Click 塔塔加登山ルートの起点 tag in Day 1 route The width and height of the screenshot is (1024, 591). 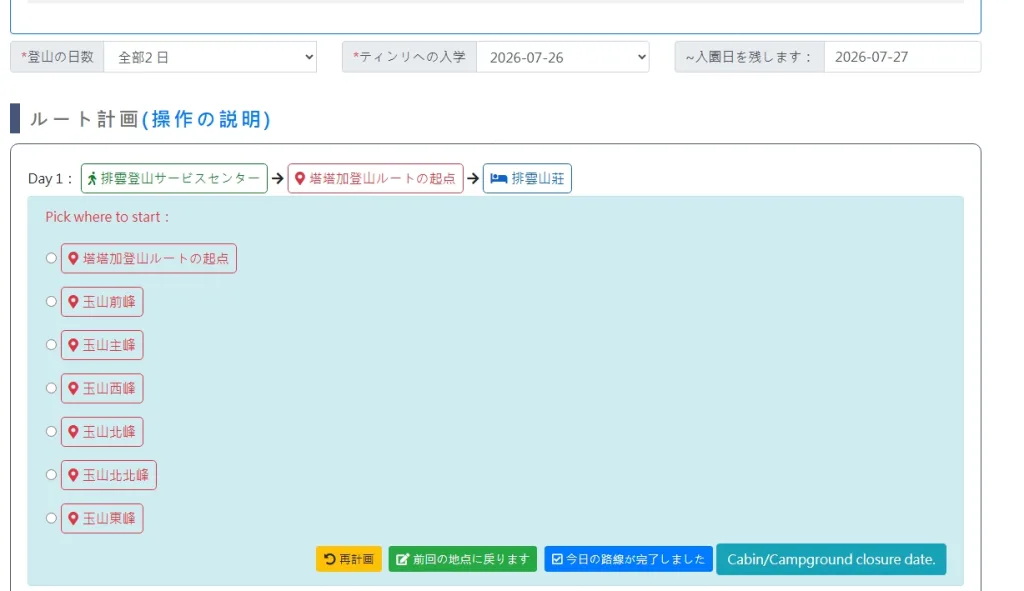376,178
